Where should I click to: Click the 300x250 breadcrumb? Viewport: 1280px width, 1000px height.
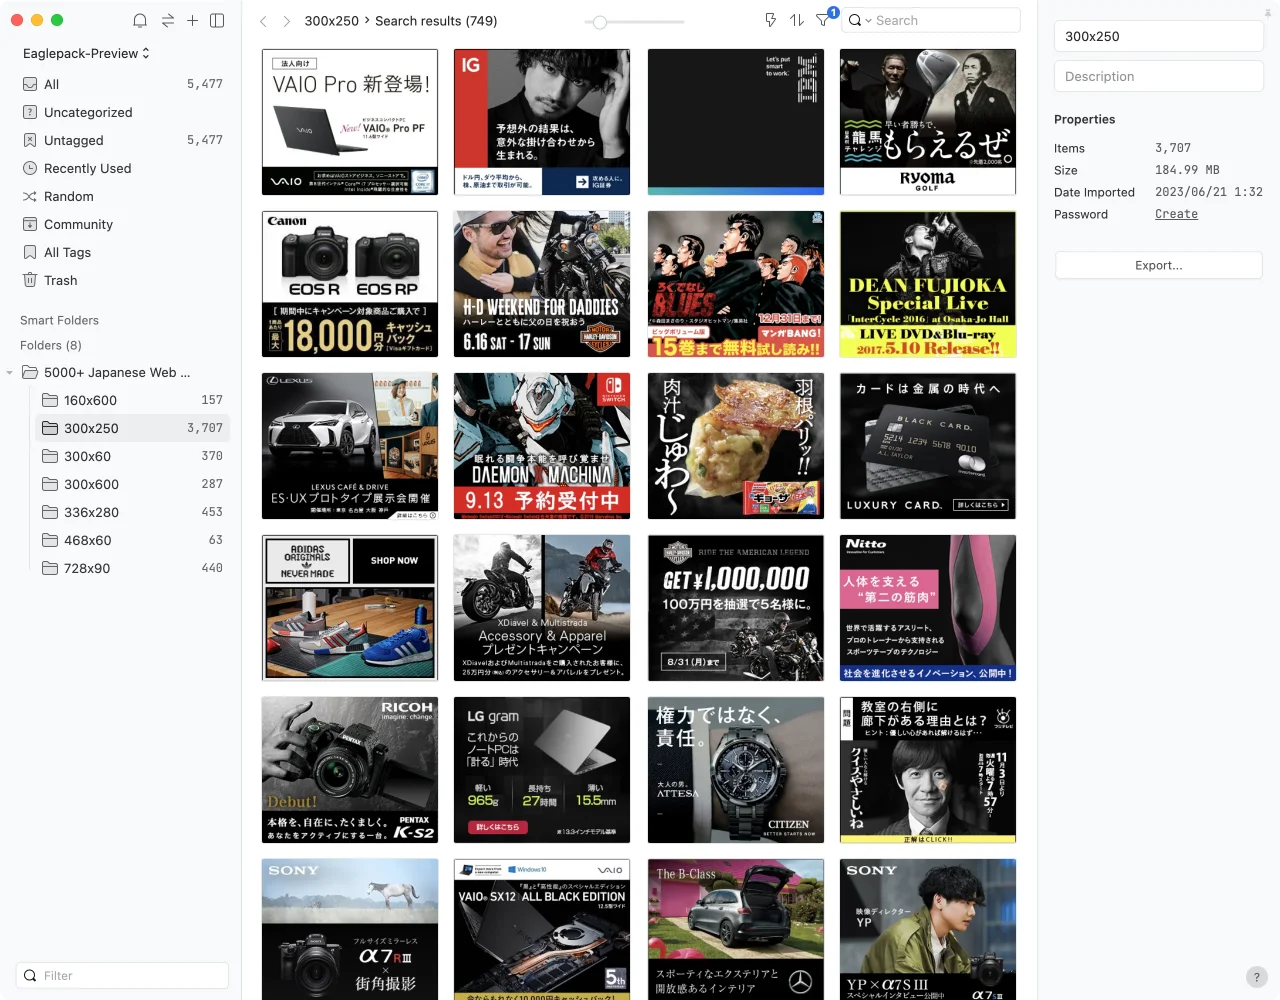(331, 21)
